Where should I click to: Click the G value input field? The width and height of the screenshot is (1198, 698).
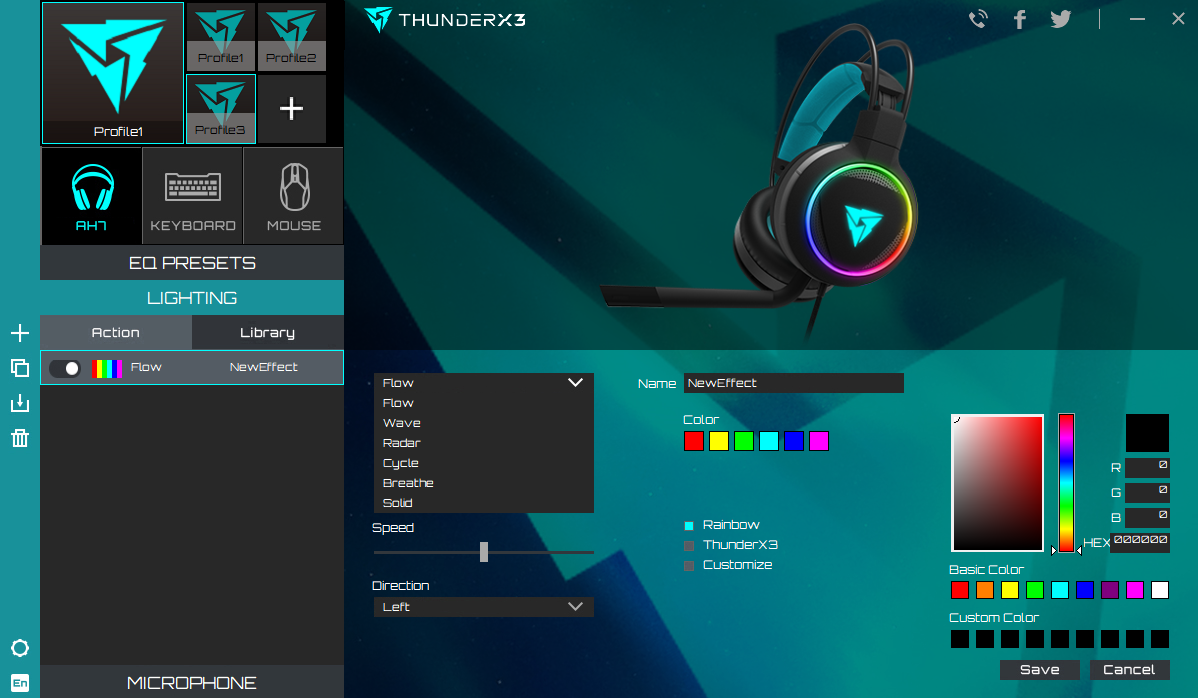click(1147, 493)
